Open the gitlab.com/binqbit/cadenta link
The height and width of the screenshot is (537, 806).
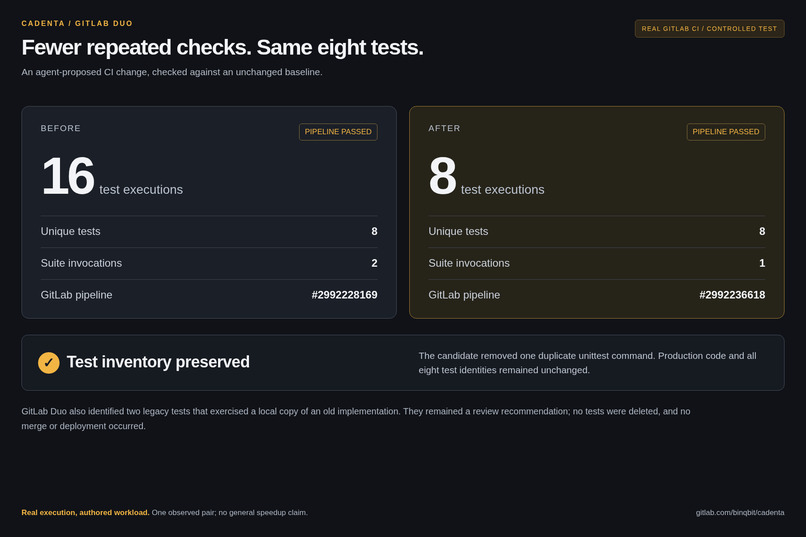pyautogui.click(x=740, y=512)
